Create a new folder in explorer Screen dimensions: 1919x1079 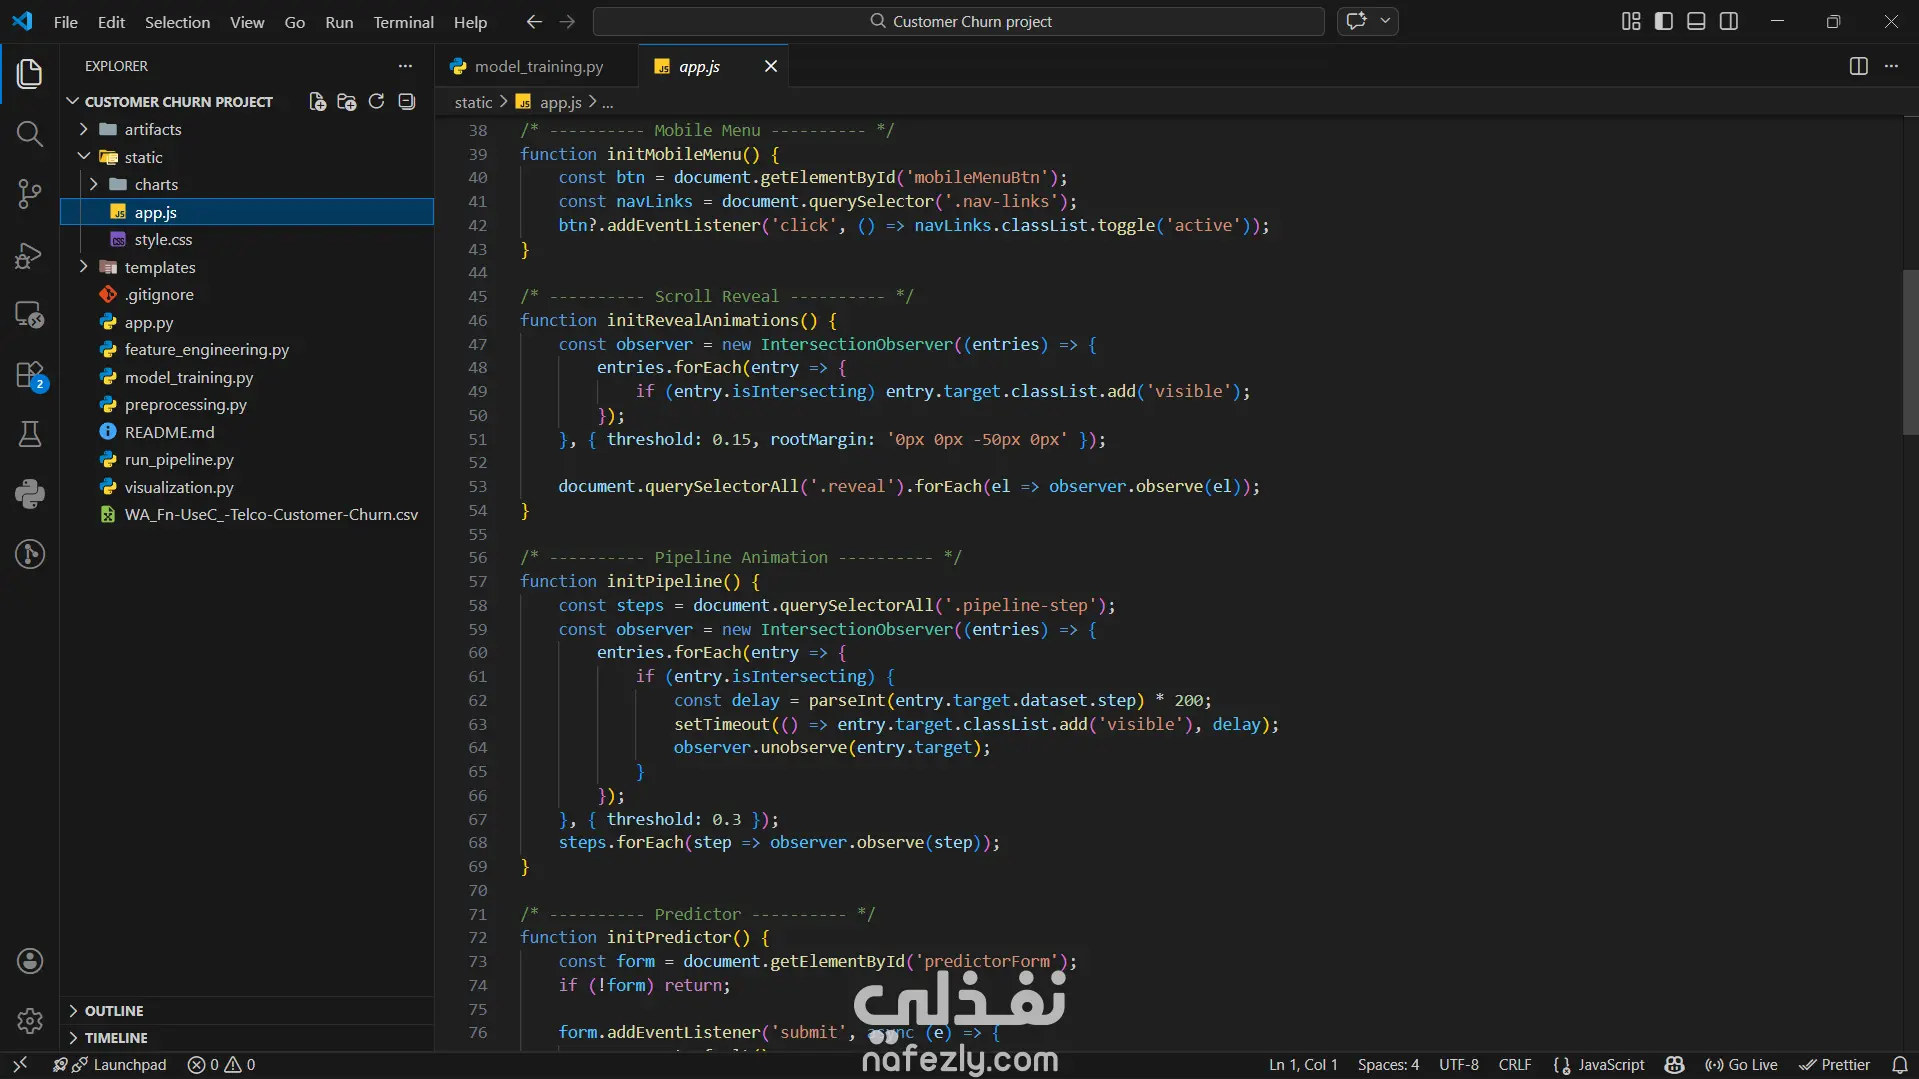347,102
